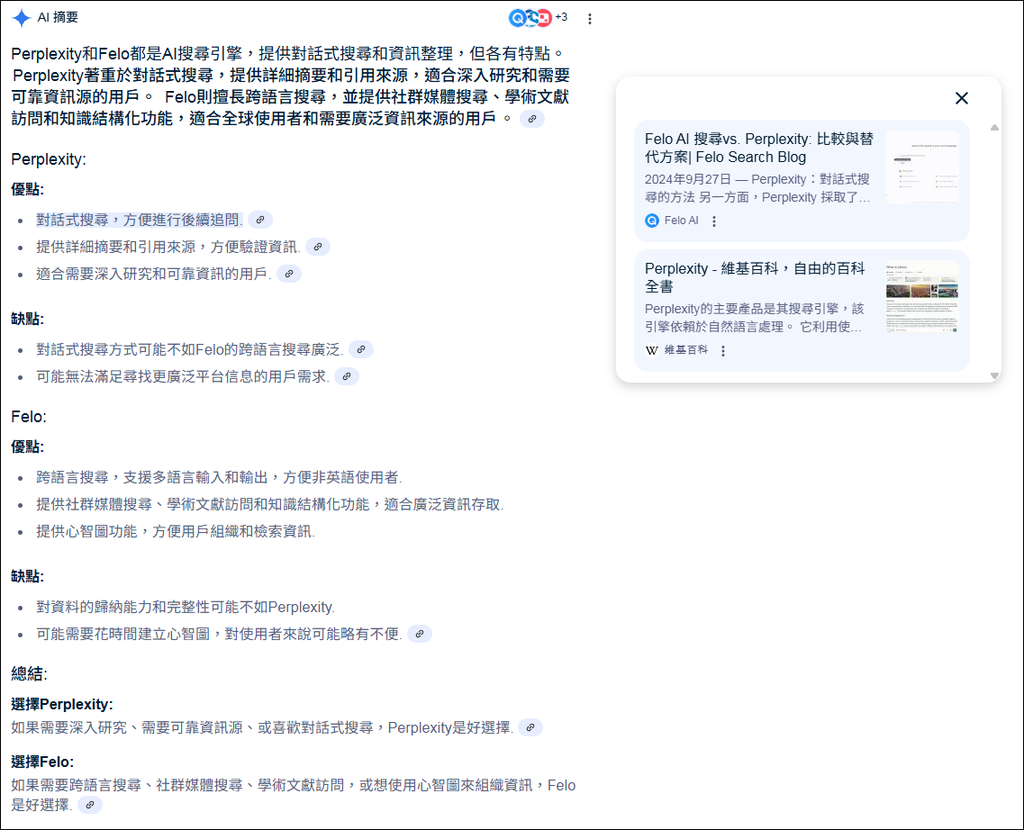
Task: Click the 選擇Felo: subheading
Action: (x=42, y=761)
